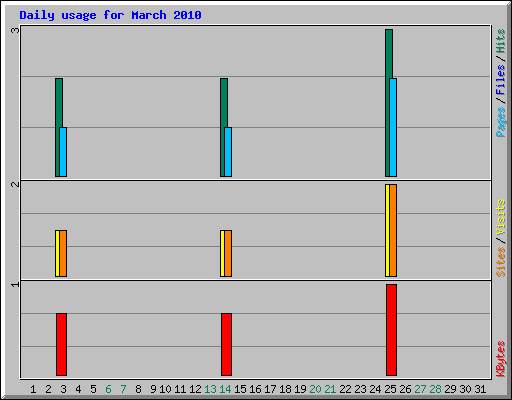The width and height of the screenshot is (512, 400).
Task: Click green weekend day 20 label
Action: point(315,389)
